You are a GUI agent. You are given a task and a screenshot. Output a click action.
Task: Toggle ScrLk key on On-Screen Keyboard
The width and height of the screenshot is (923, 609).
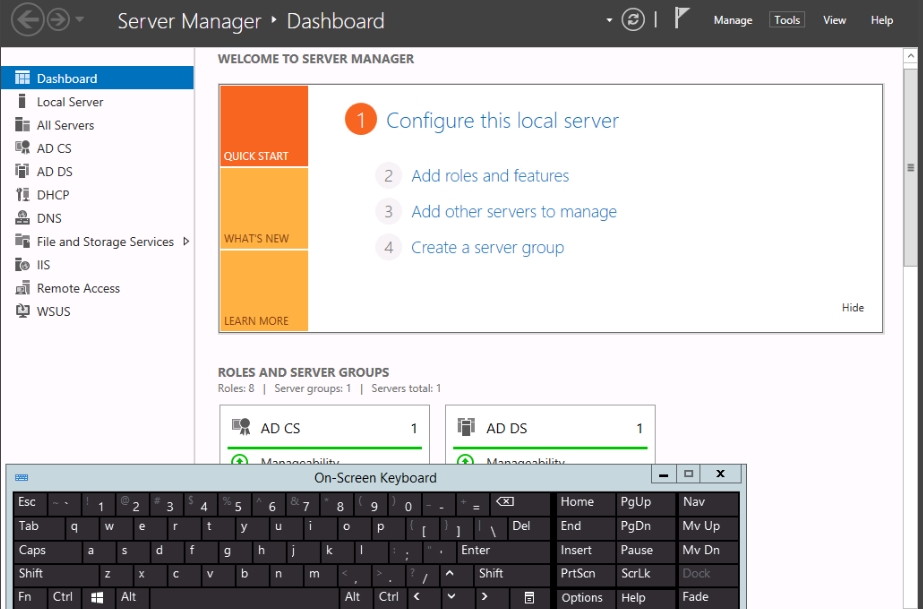pyautogui.click(x=636, y=574)
